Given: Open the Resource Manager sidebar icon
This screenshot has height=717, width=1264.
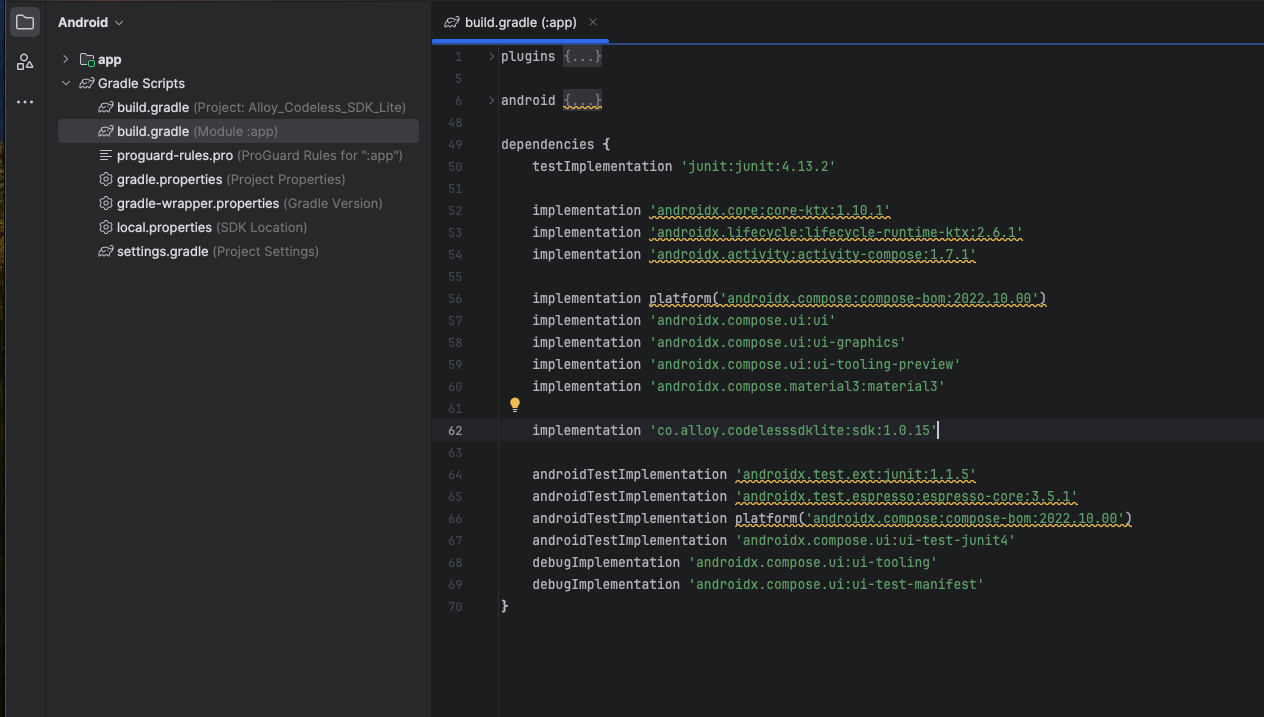Looking at the screenshot, I should point(25,62).
